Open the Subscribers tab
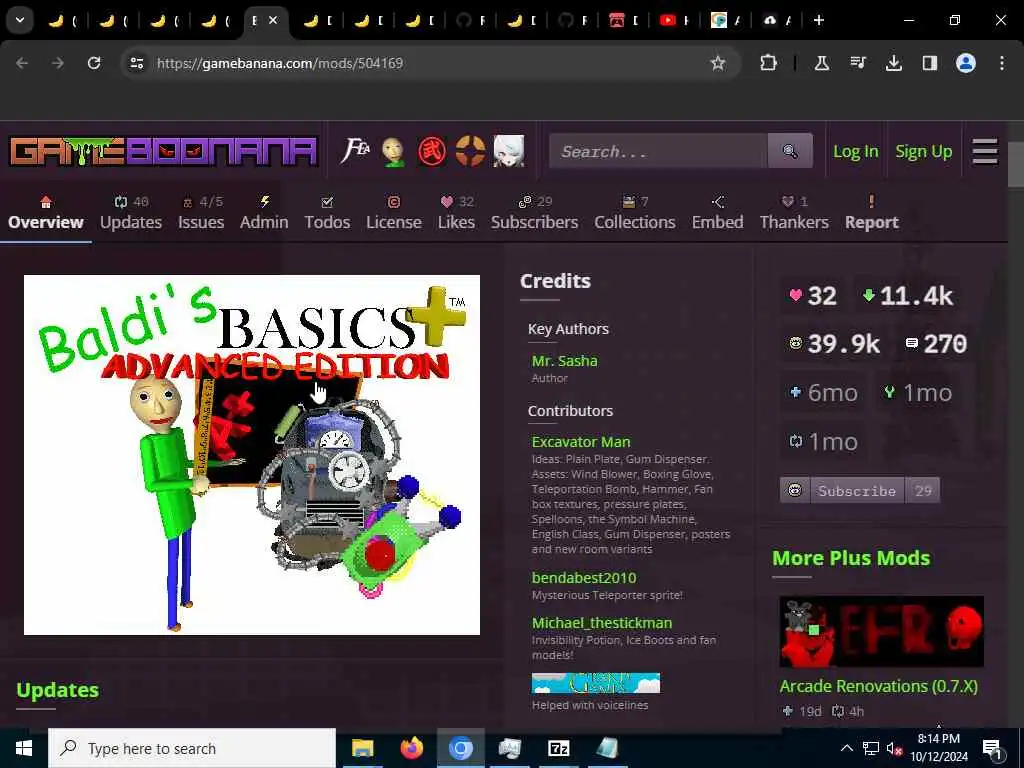The image size is (1024, 768). pos(534,213)
